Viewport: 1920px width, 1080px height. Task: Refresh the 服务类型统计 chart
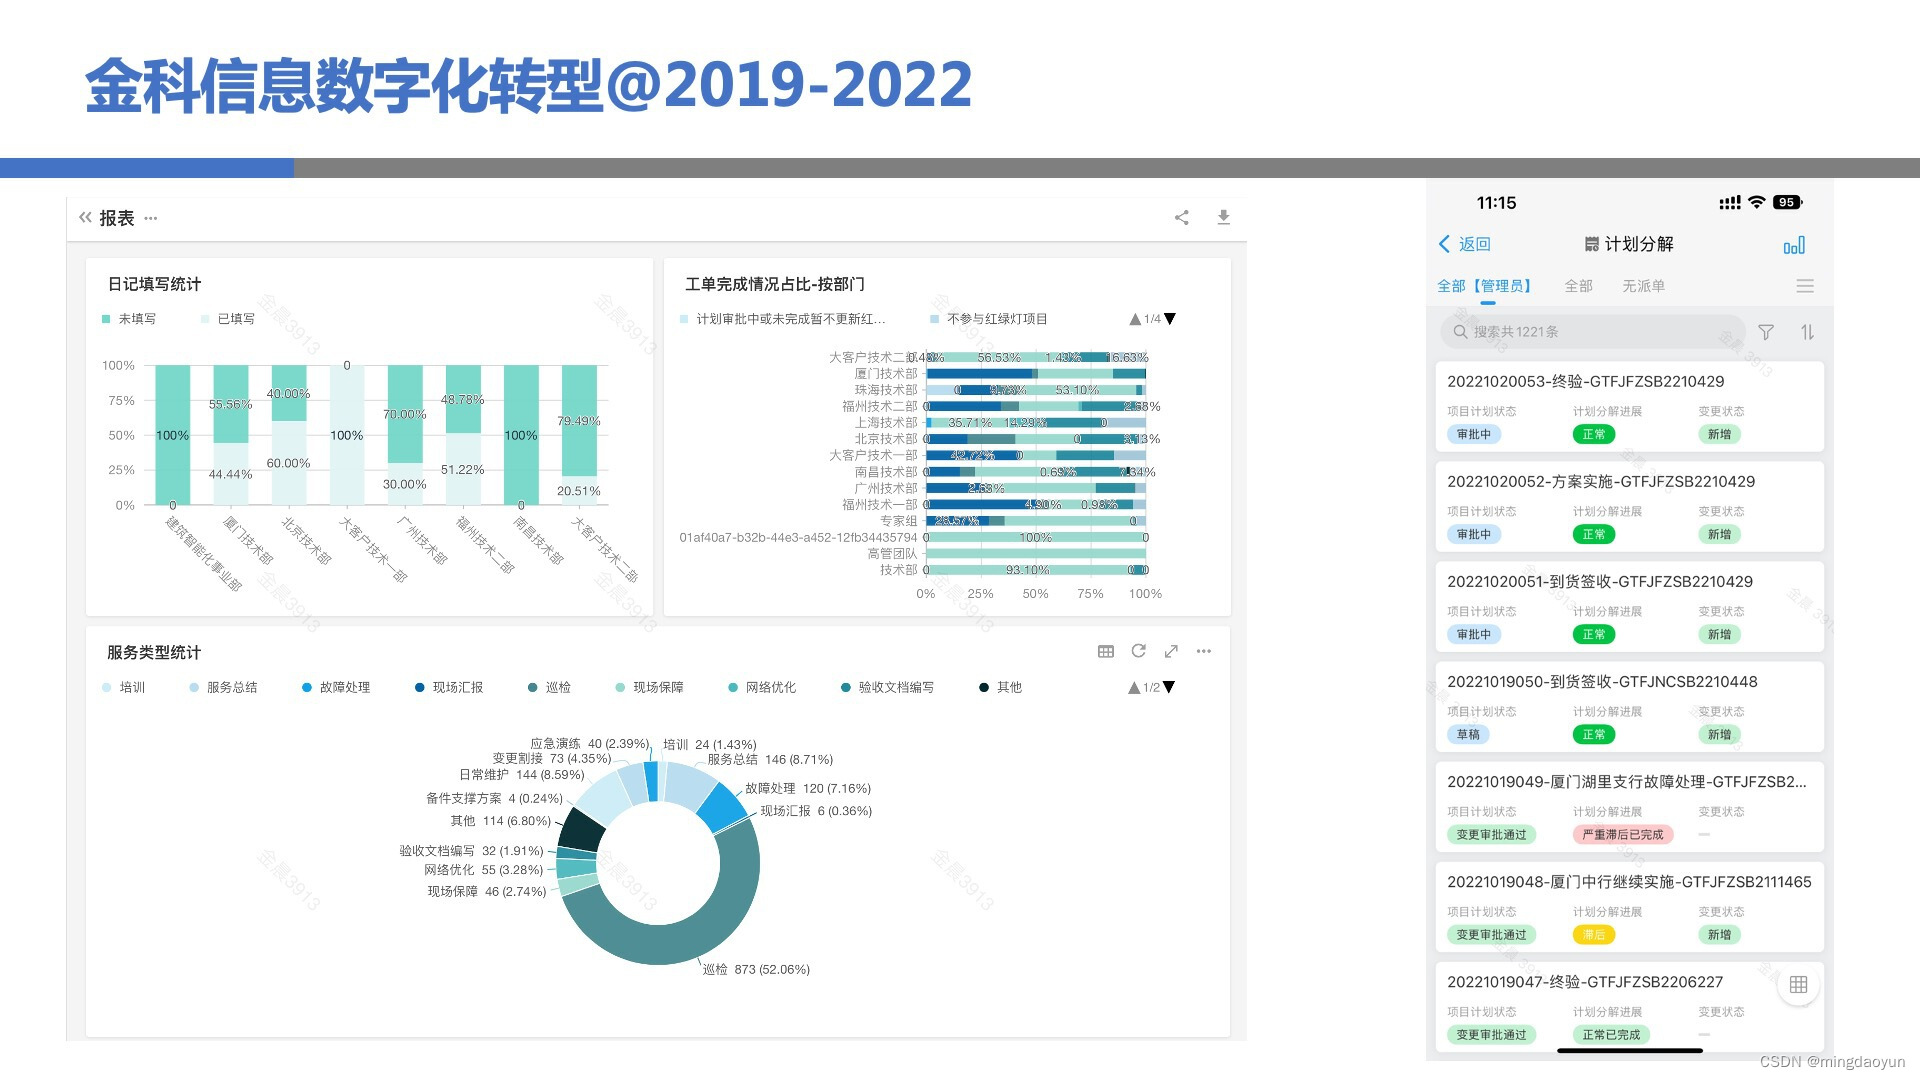(1138, 651)
